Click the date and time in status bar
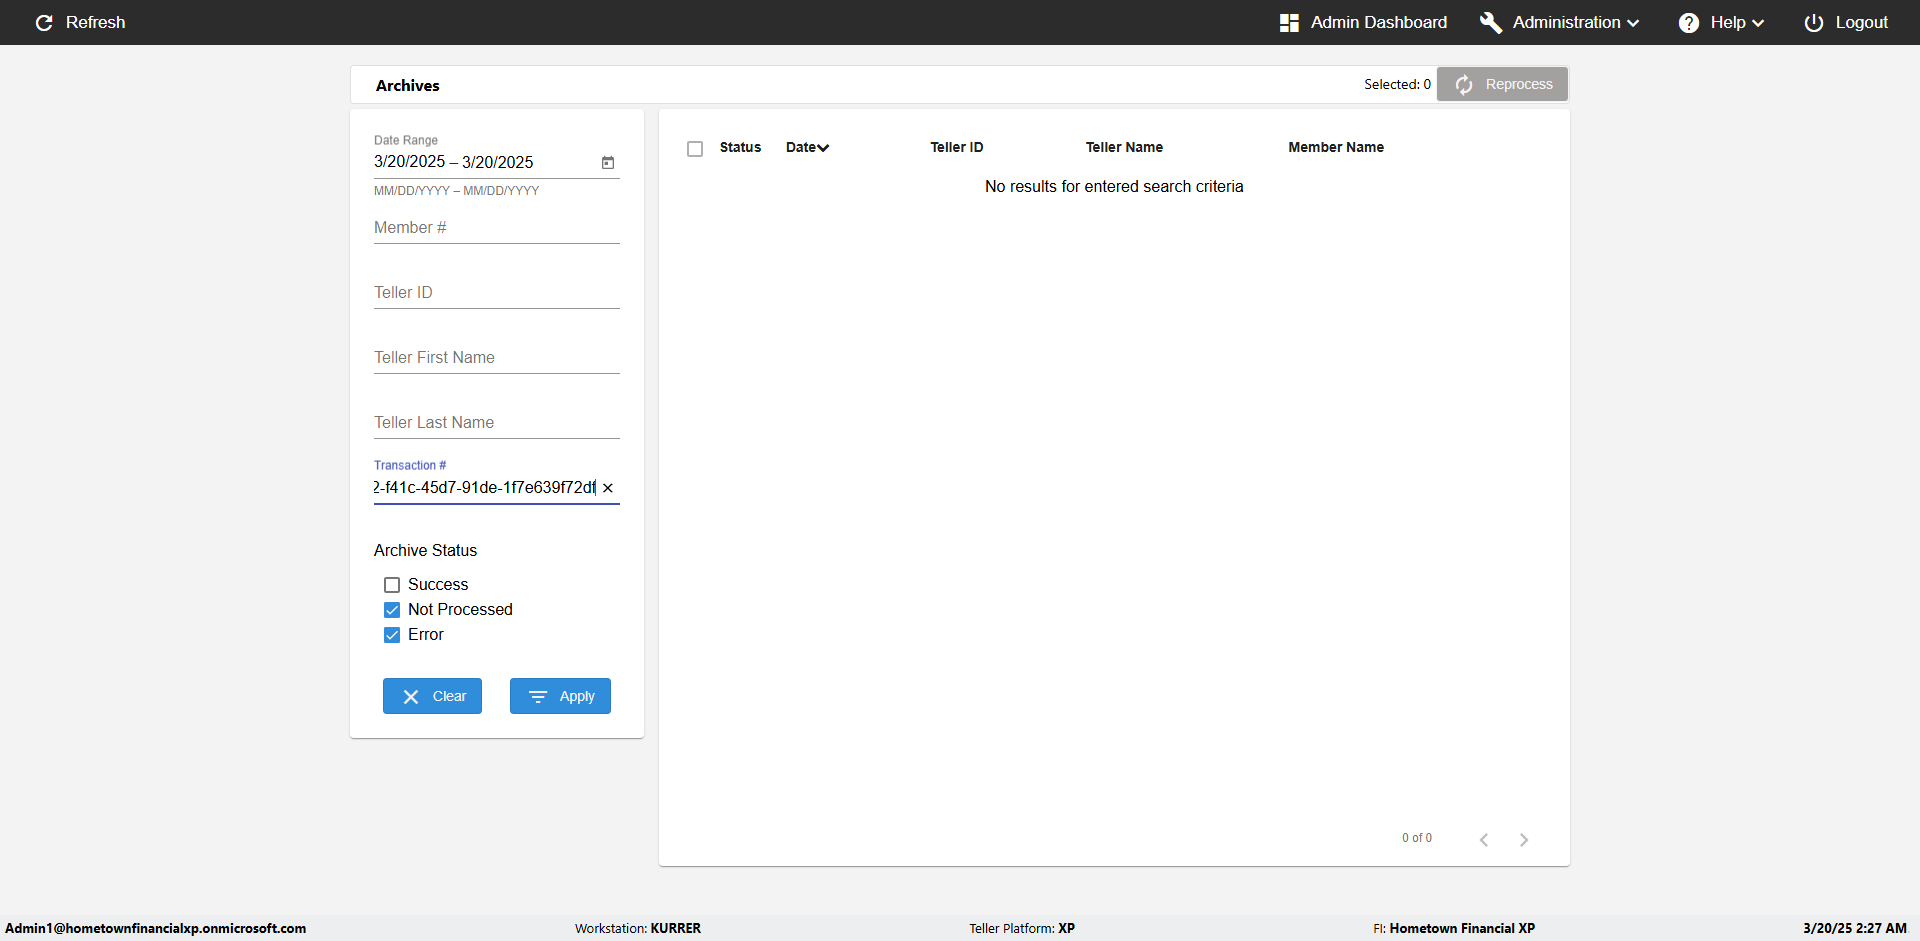The height and width of the screenshot is (941, 1920). (x=1855, y=928)
